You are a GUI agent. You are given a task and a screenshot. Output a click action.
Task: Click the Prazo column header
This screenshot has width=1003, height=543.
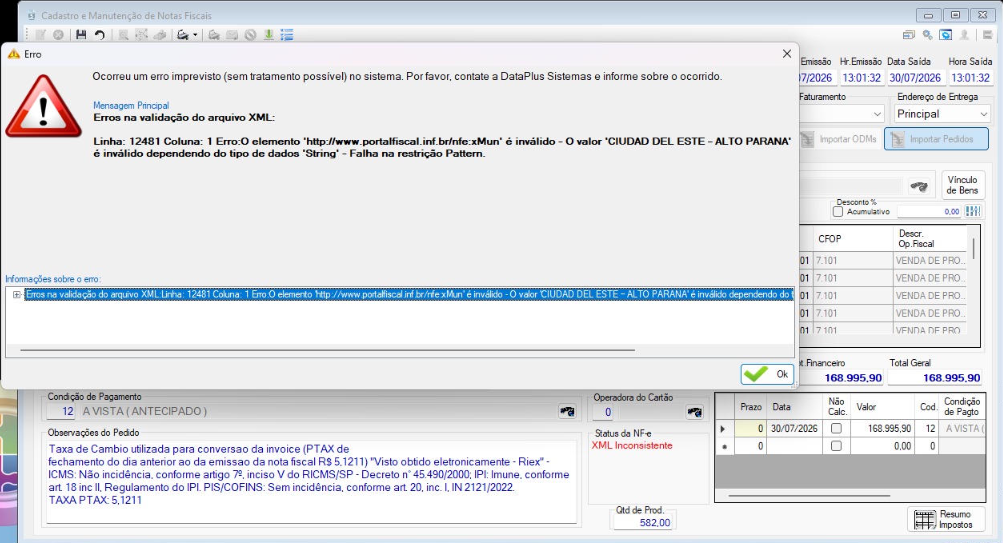pos(750,407)
